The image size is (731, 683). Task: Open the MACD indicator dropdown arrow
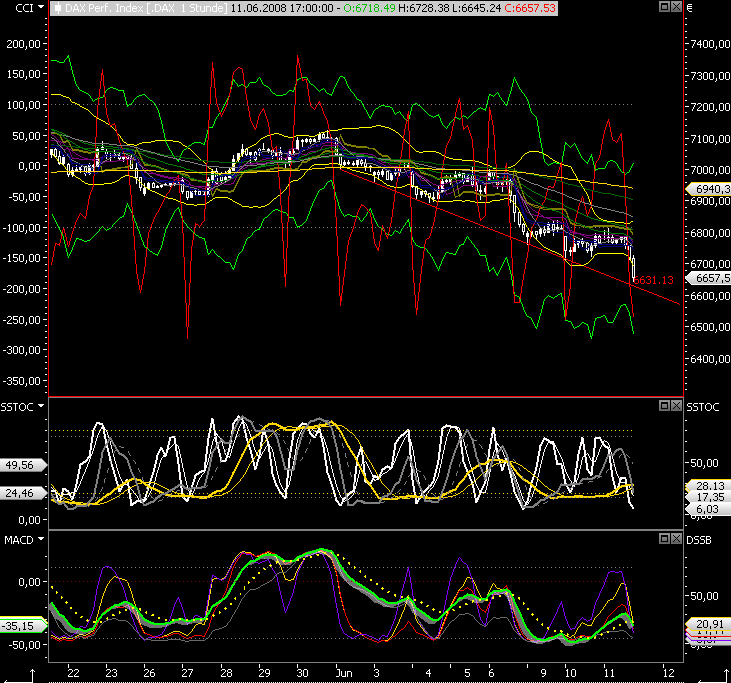(41, 539)
